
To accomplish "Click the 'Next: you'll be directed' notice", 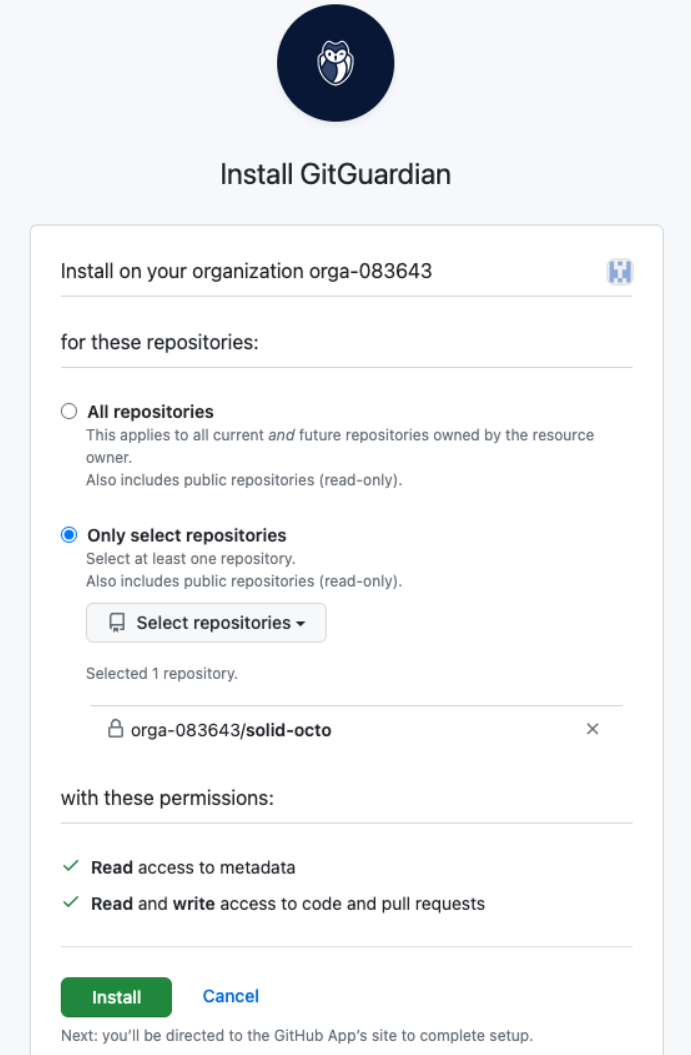I will pos(297,1035).
